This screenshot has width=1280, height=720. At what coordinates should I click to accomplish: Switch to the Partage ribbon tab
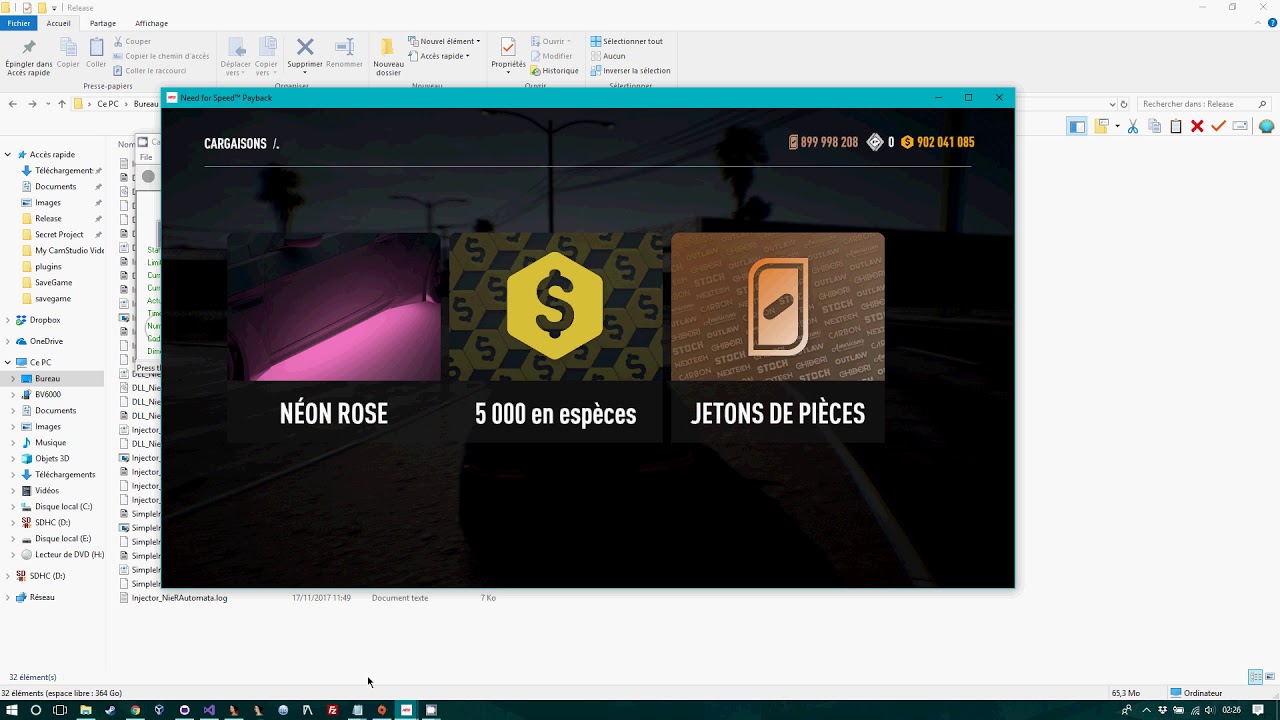(x=103, y=23)
